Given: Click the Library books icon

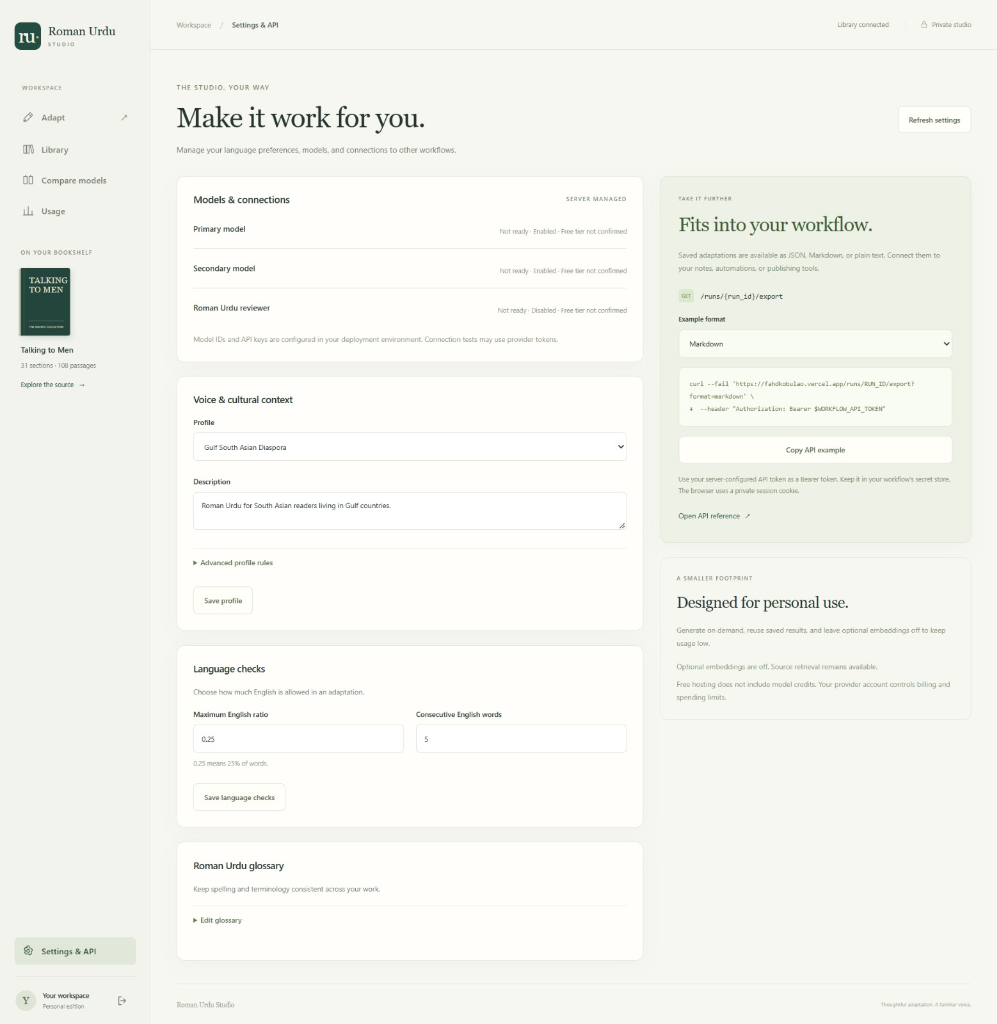Looking at the screenshot, I should click(28, 150).
